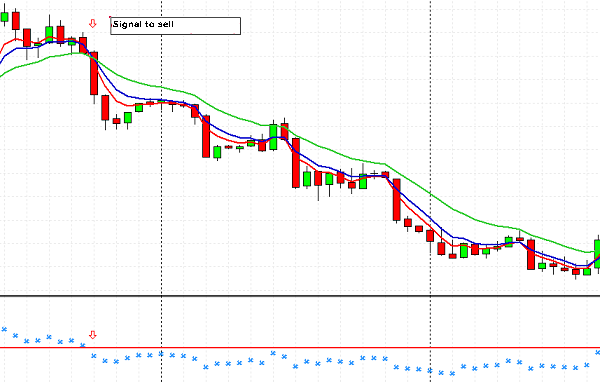This screenshot has height=382, width=600.
Task: Select the green moving average line
Action: (230, 114)
